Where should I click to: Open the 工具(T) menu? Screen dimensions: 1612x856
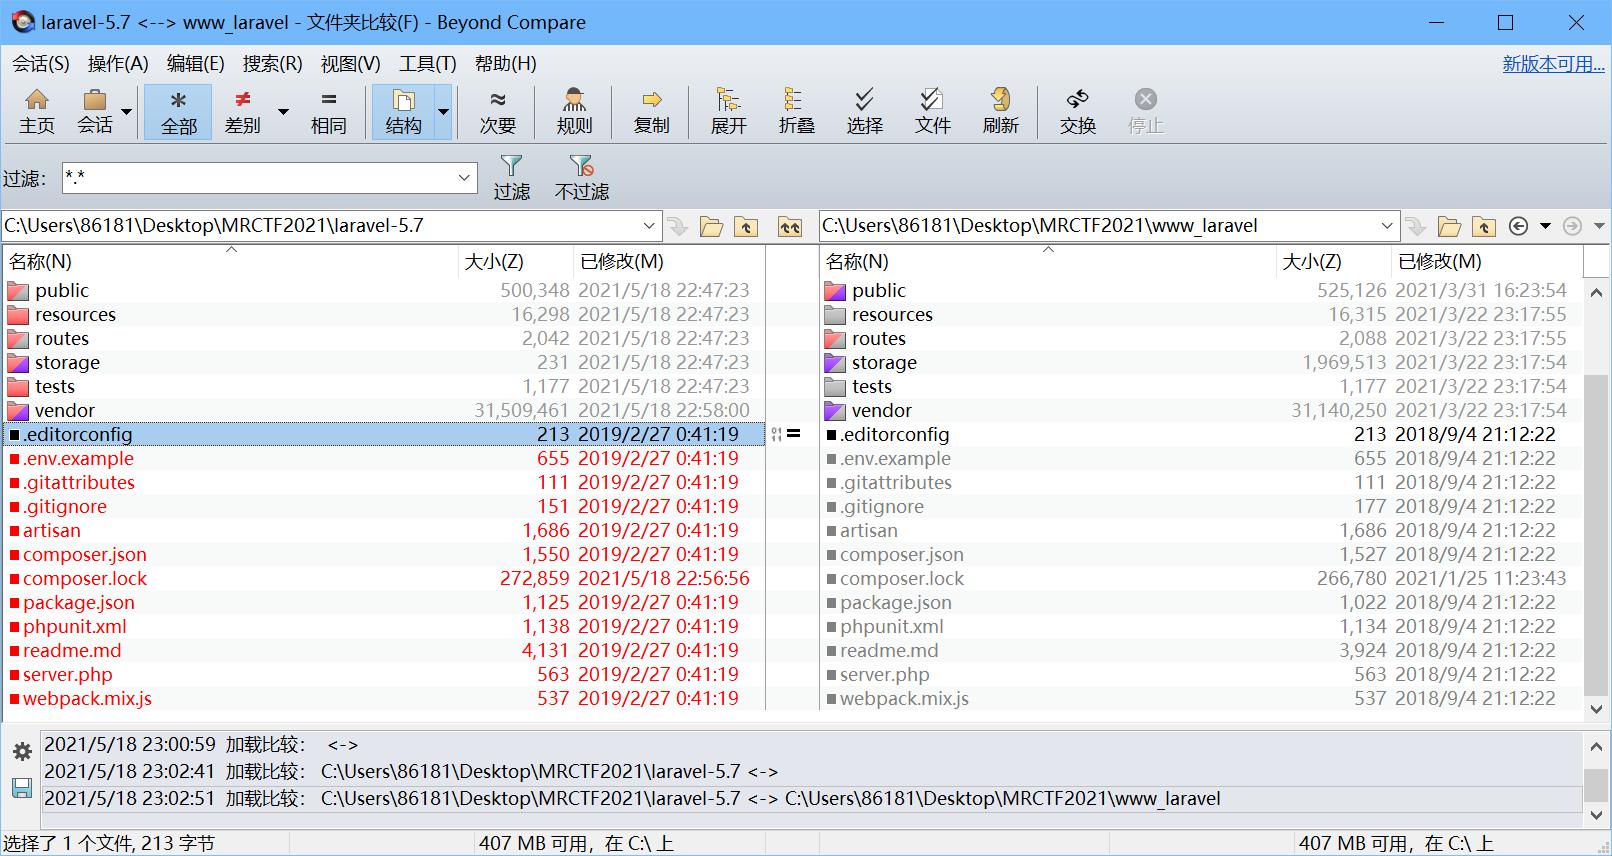click(427, 64)
